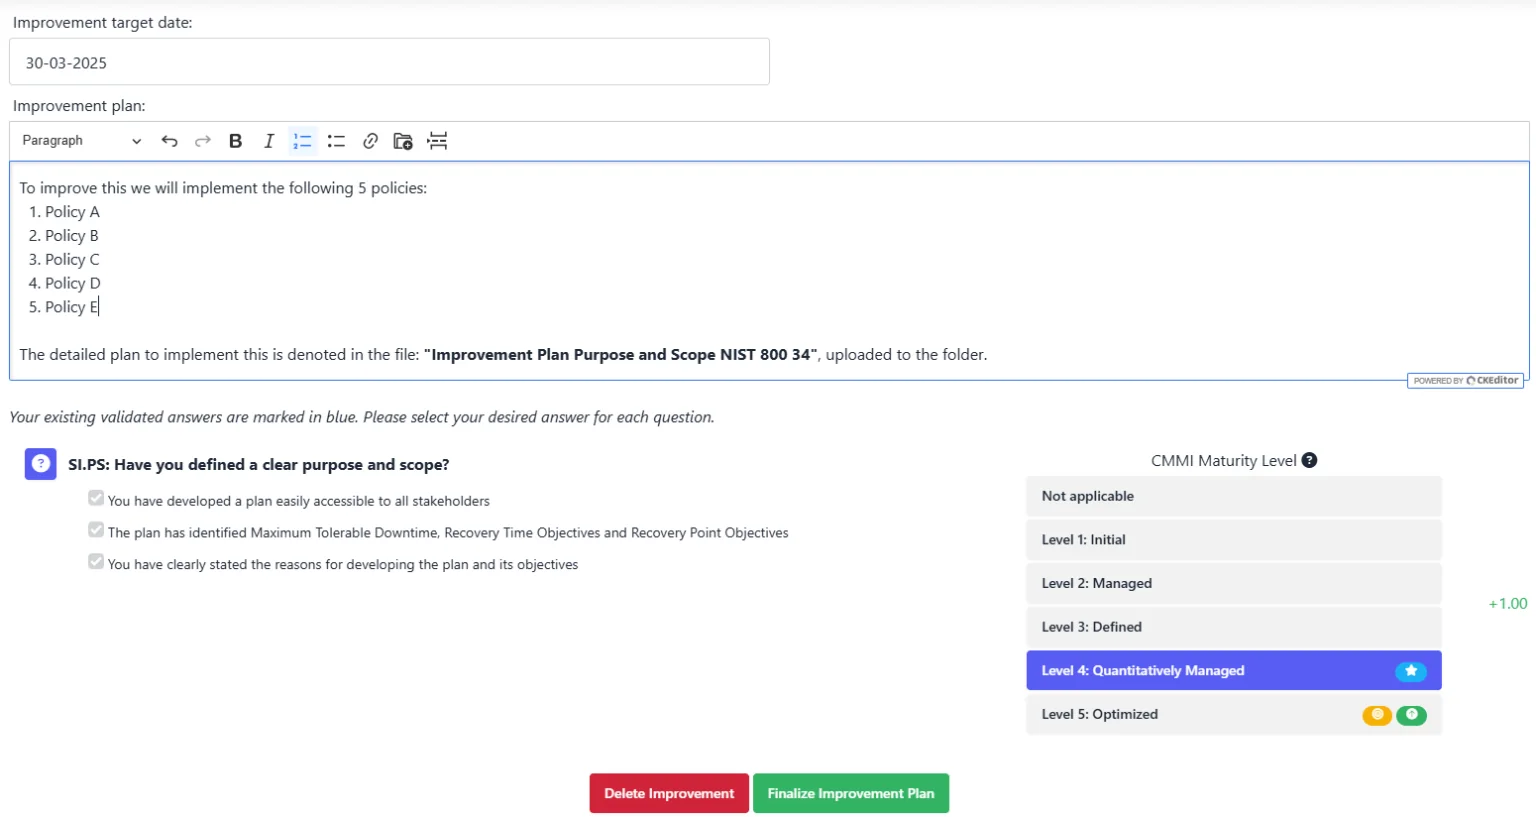
Task: Select Level 3: Defined maturity level
Action: pyautogui.click(x=1233, y=627)
